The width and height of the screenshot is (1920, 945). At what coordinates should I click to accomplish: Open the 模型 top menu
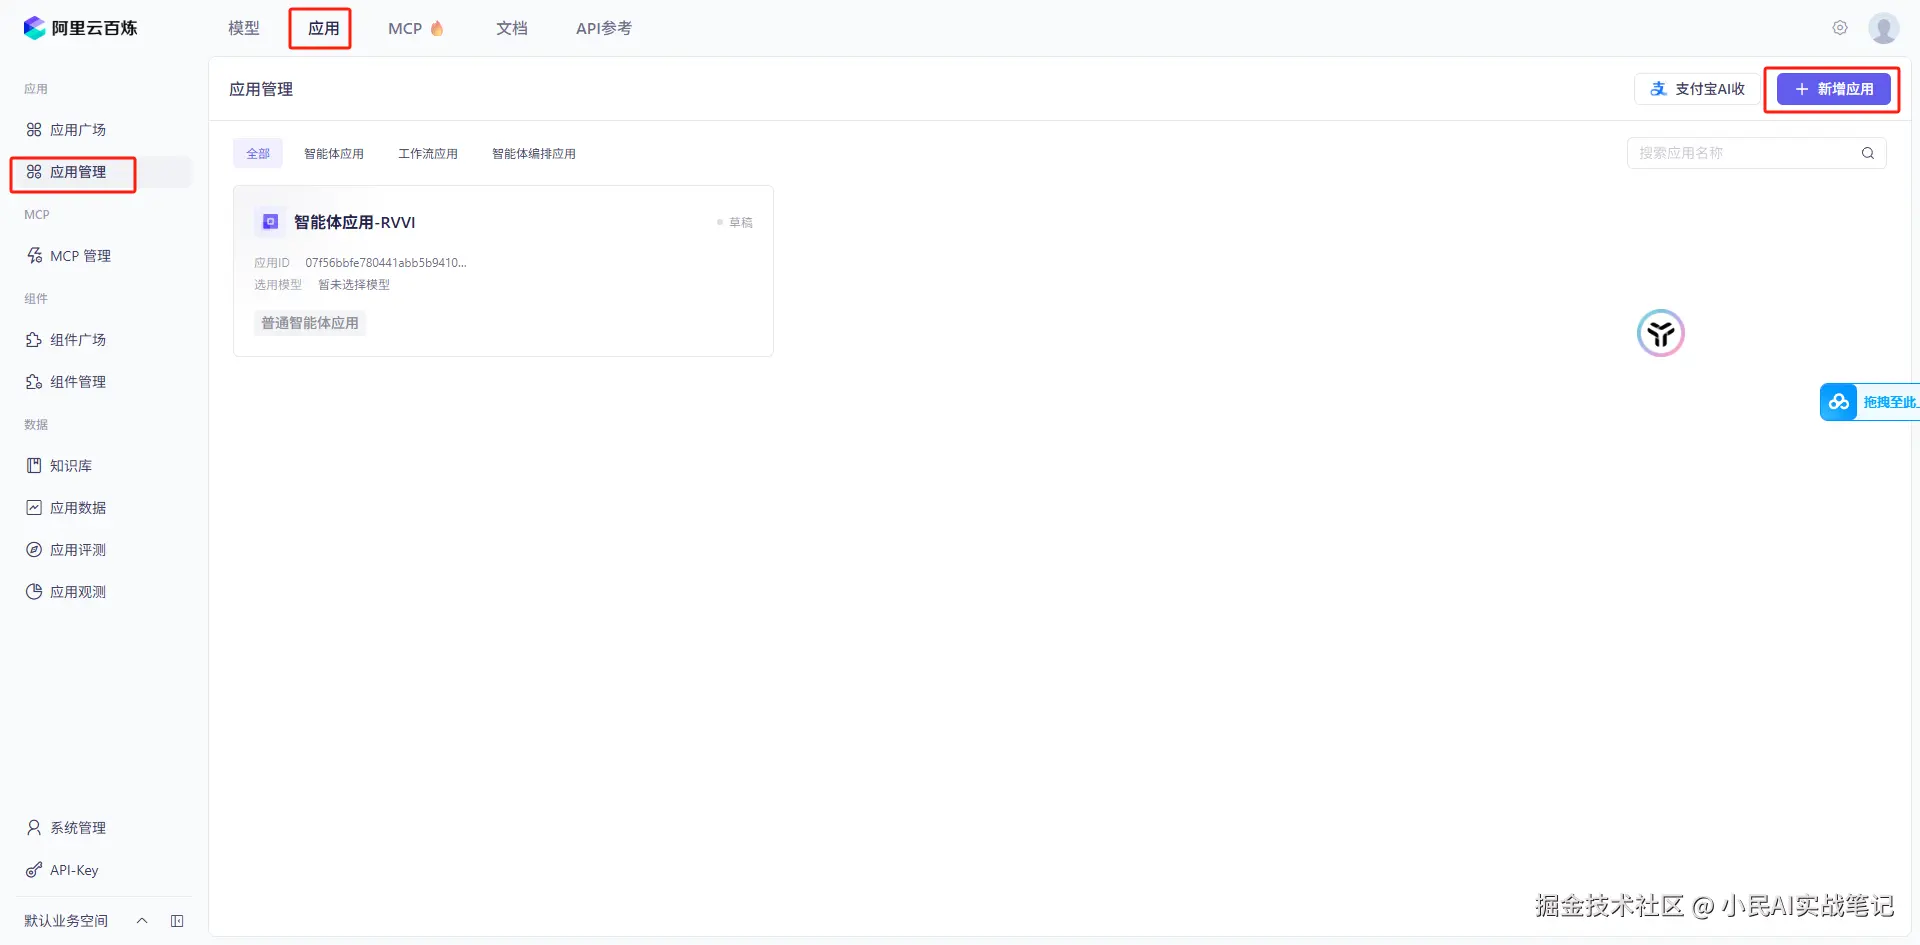click(244, 28)
